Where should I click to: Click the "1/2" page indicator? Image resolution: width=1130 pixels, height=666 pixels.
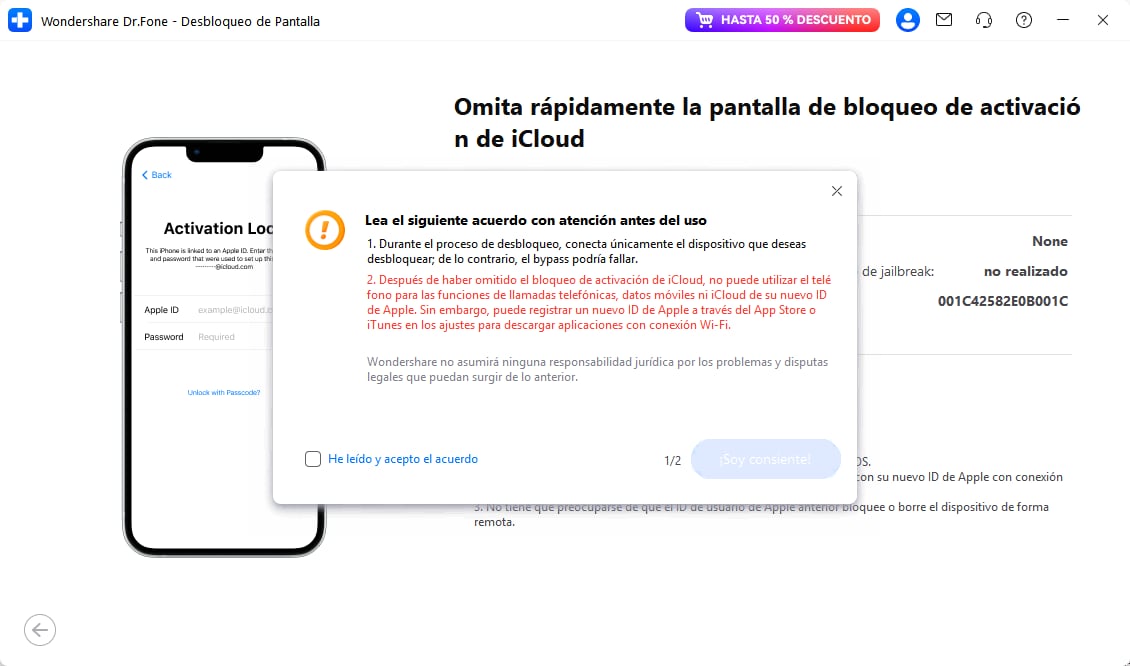point(671,459)
